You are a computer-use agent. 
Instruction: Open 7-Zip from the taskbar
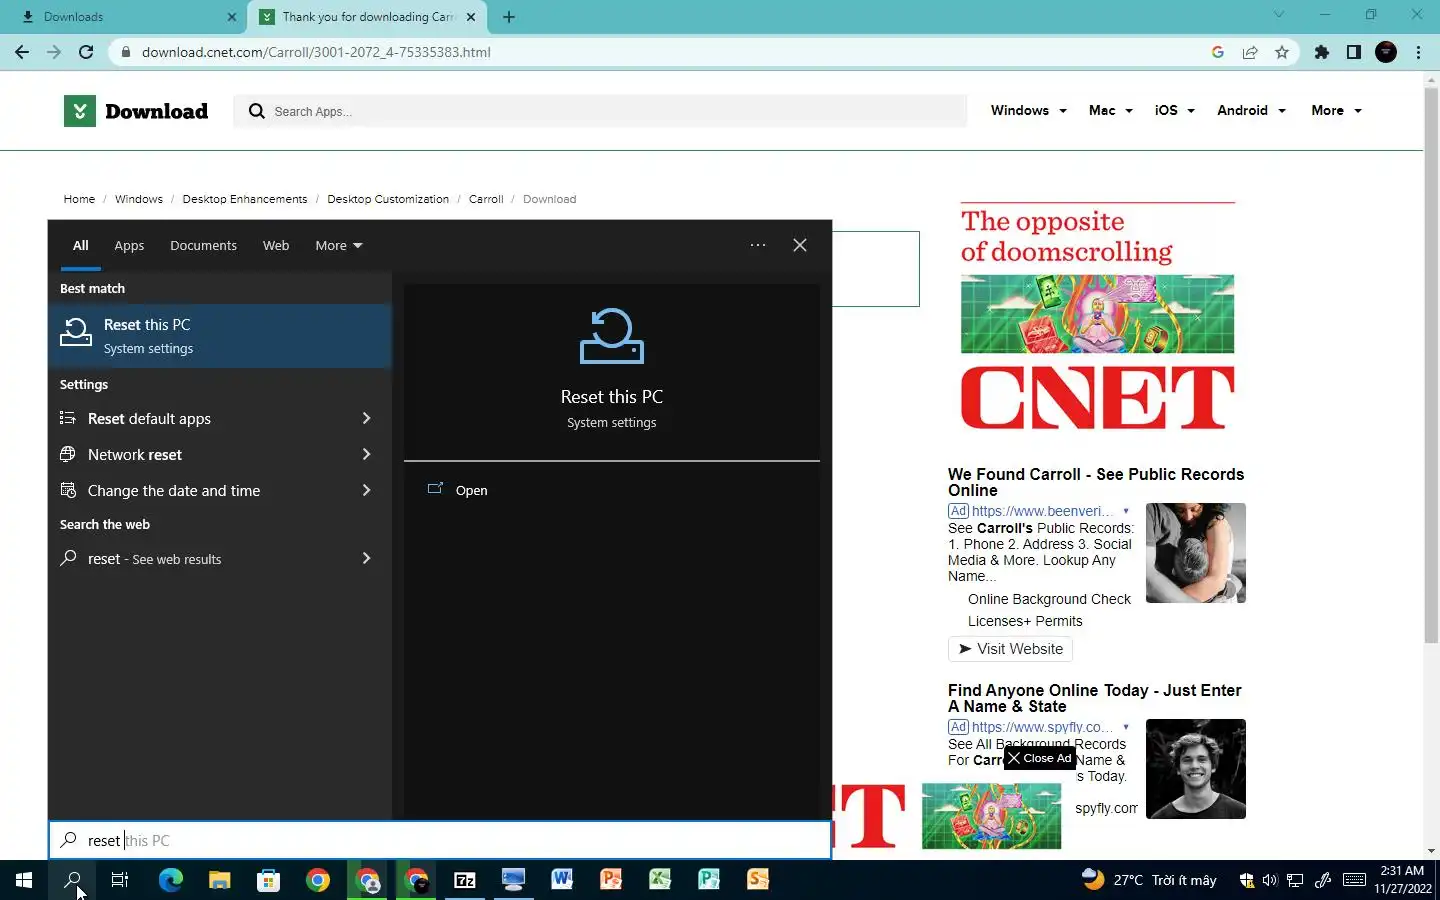pos(465,880)
